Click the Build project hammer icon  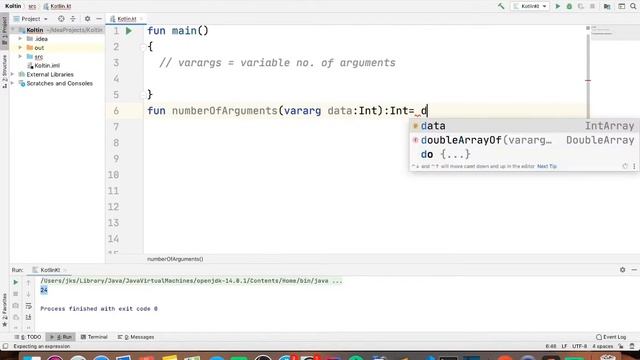pos(501,6)
